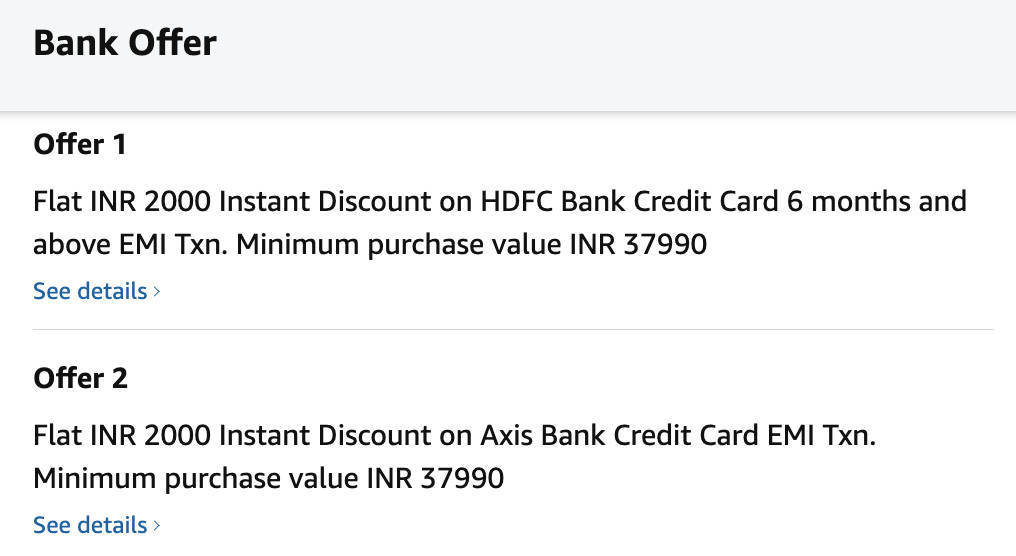Viewport: 1016px width, 556px height.
Task: Click above EMI Txn. text in Offer 1
Action: [x=130, y=244]
